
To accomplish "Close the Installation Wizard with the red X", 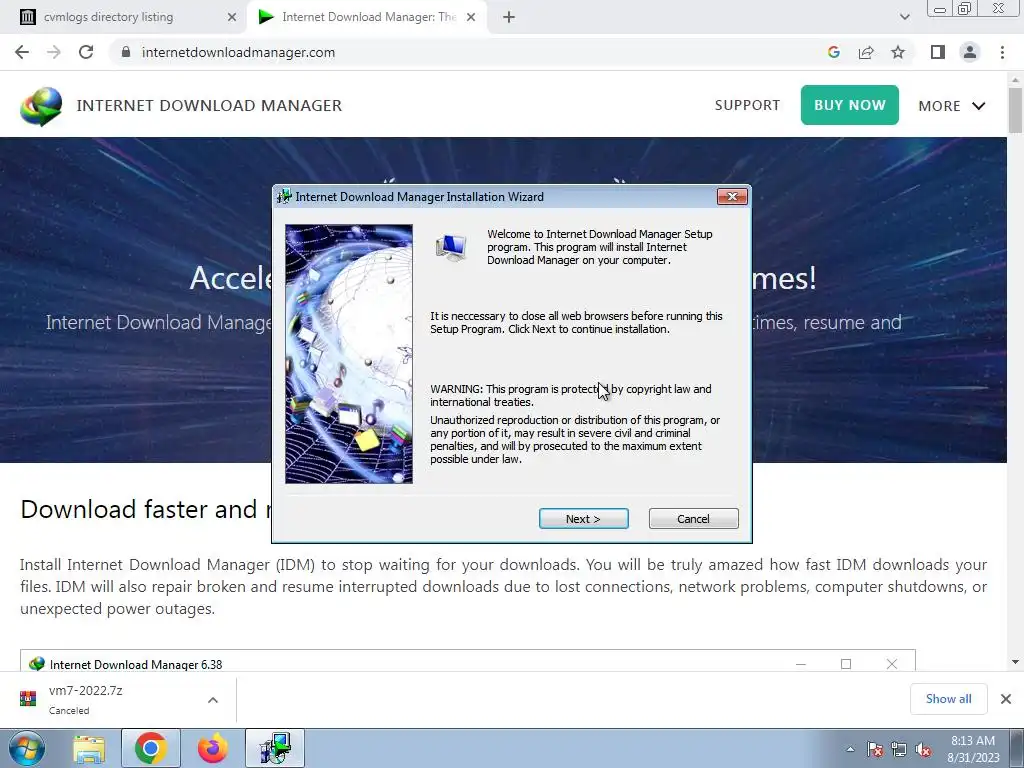I will tap(732, 197).
